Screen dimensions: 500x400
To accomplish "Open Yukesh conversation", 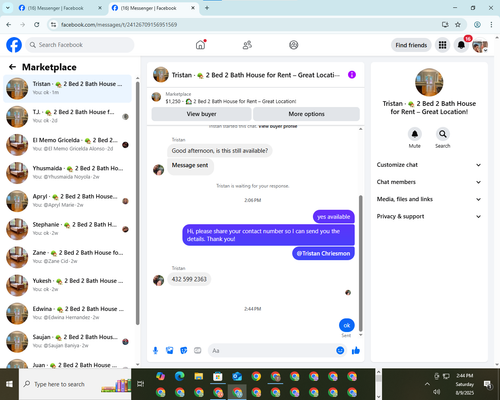I will (x=67, y=285).
